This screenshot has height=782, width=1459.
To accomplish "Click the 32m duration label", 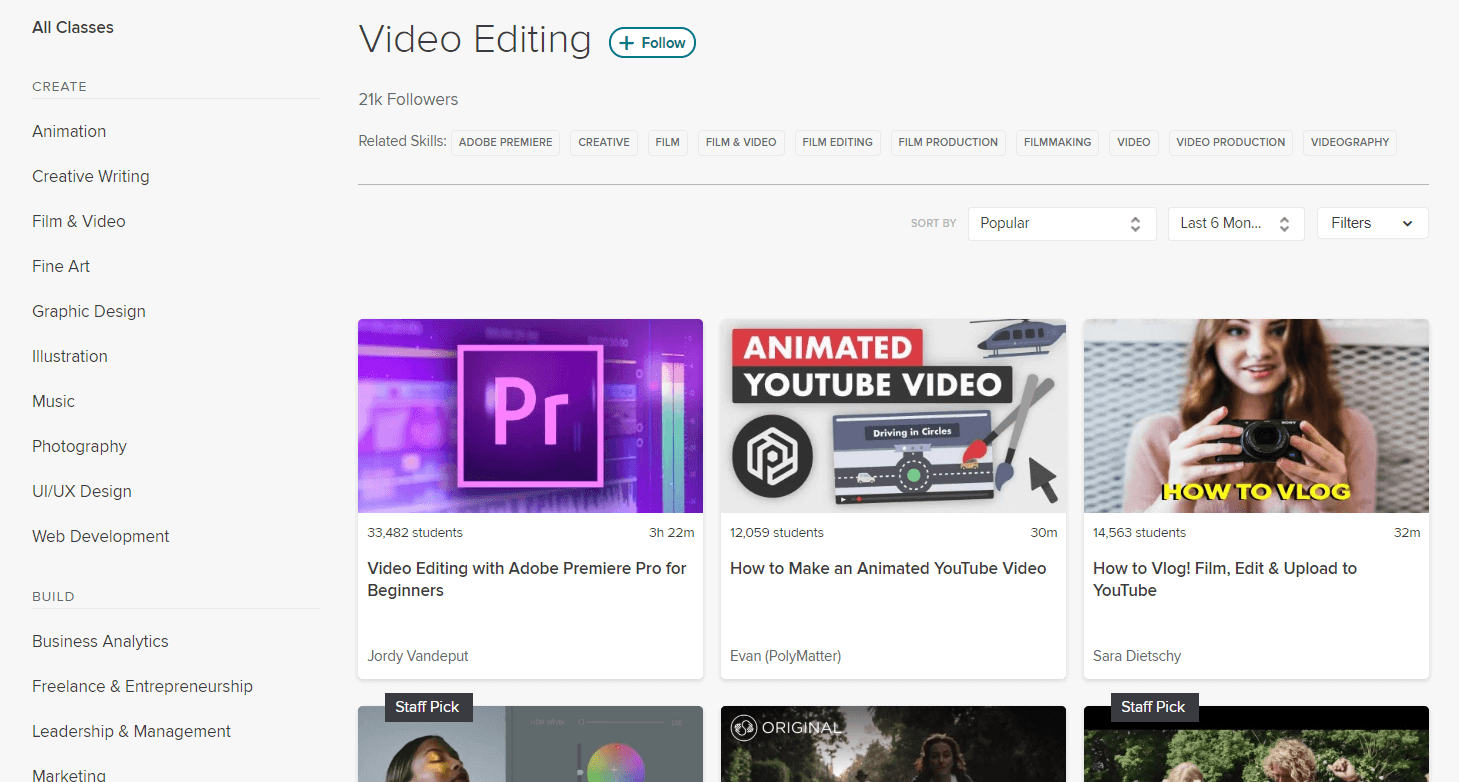I will pos(1407,533).
